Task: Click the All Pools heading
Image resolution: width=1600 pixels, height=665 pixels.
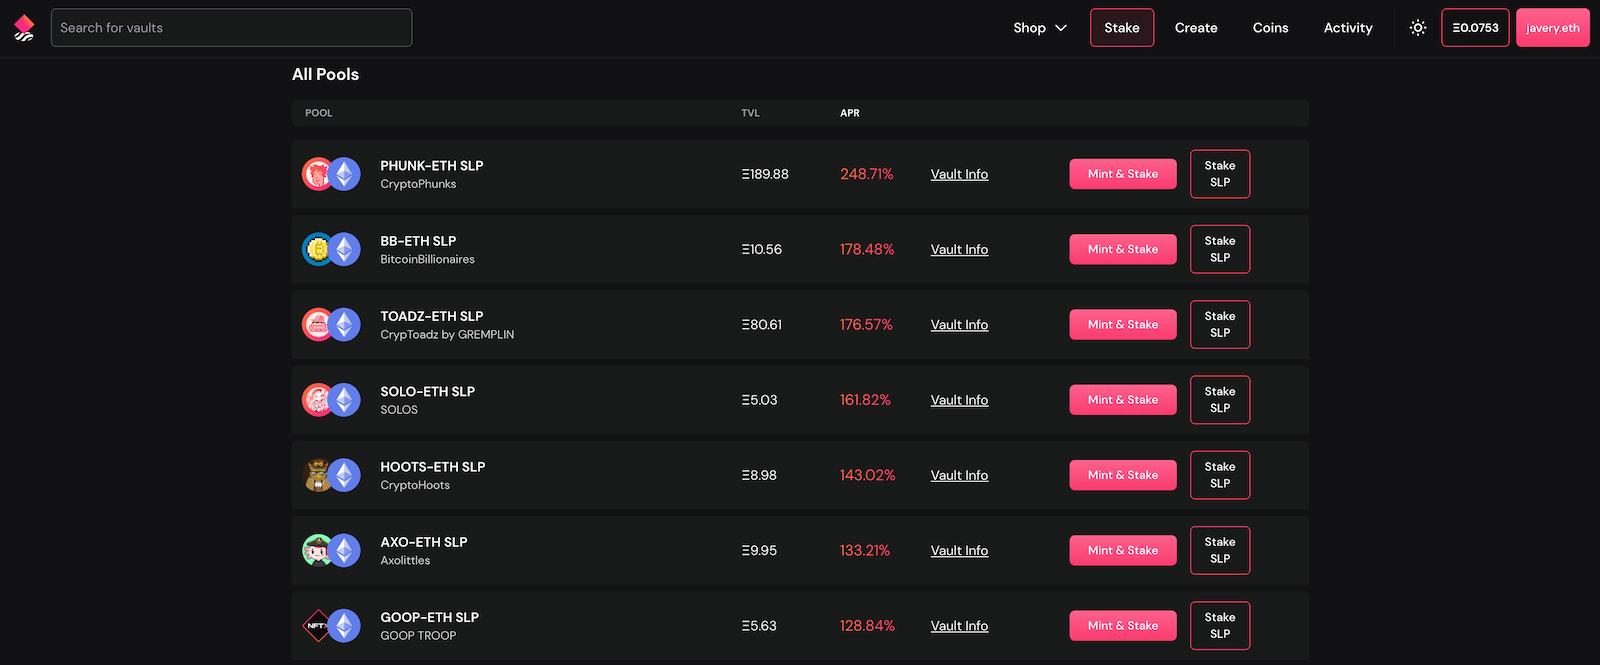Action: click(325, 75)
